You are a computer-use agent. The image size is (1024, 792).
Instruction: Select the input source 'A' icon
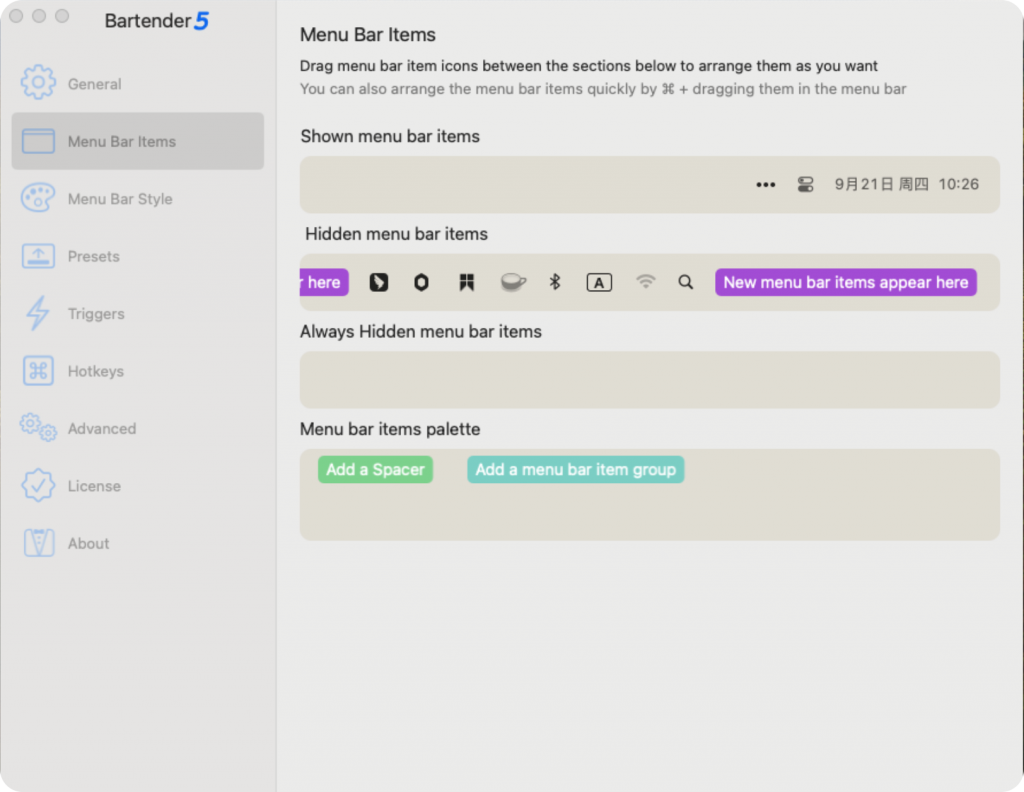pos(599,283)
